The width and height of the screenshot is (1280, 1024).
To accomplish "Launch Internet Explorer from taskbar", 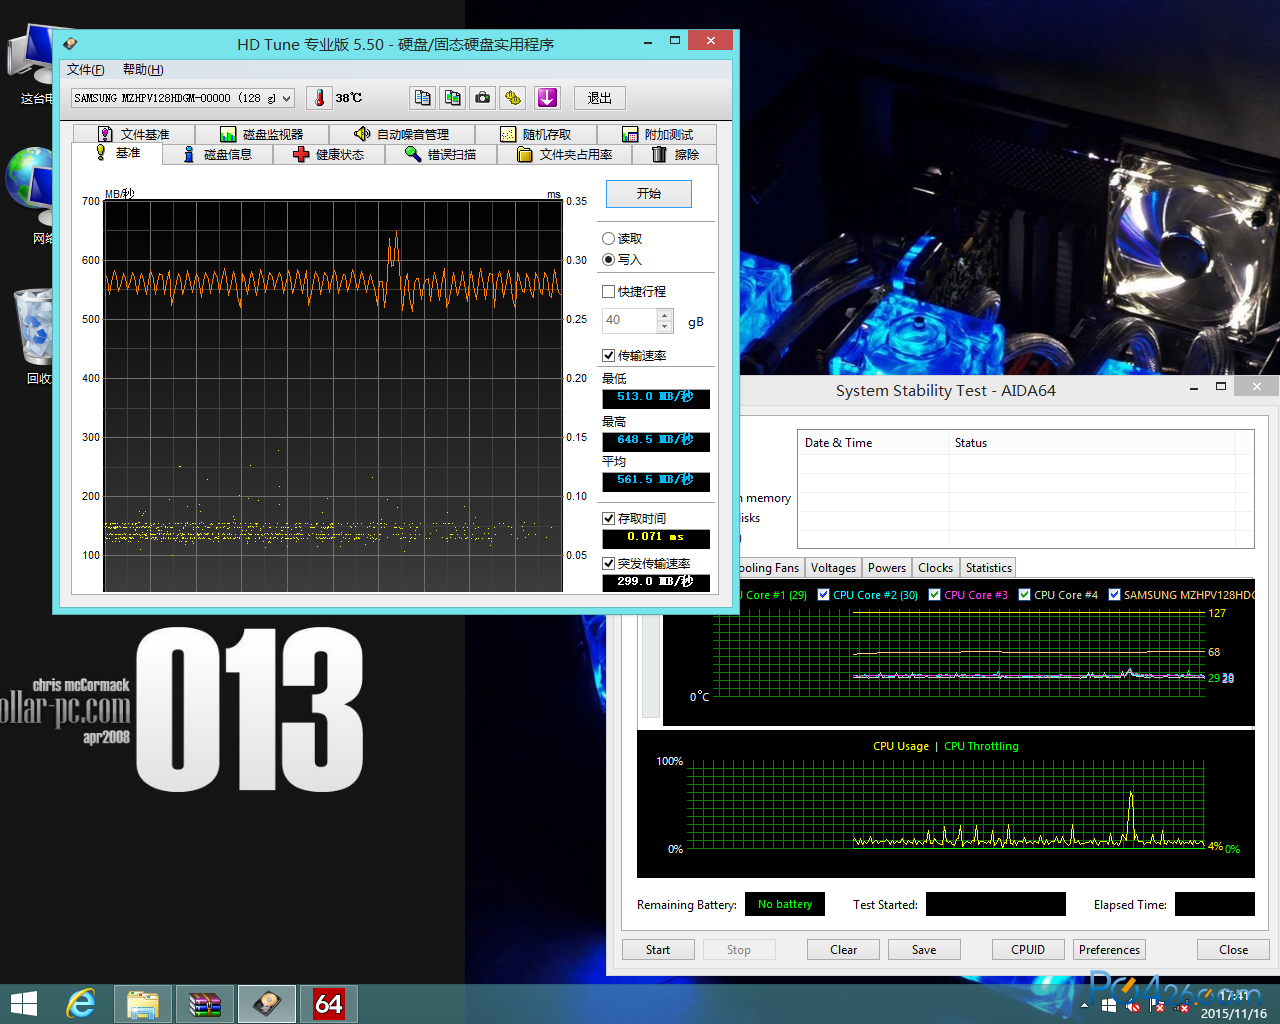I will (80, 1004).
